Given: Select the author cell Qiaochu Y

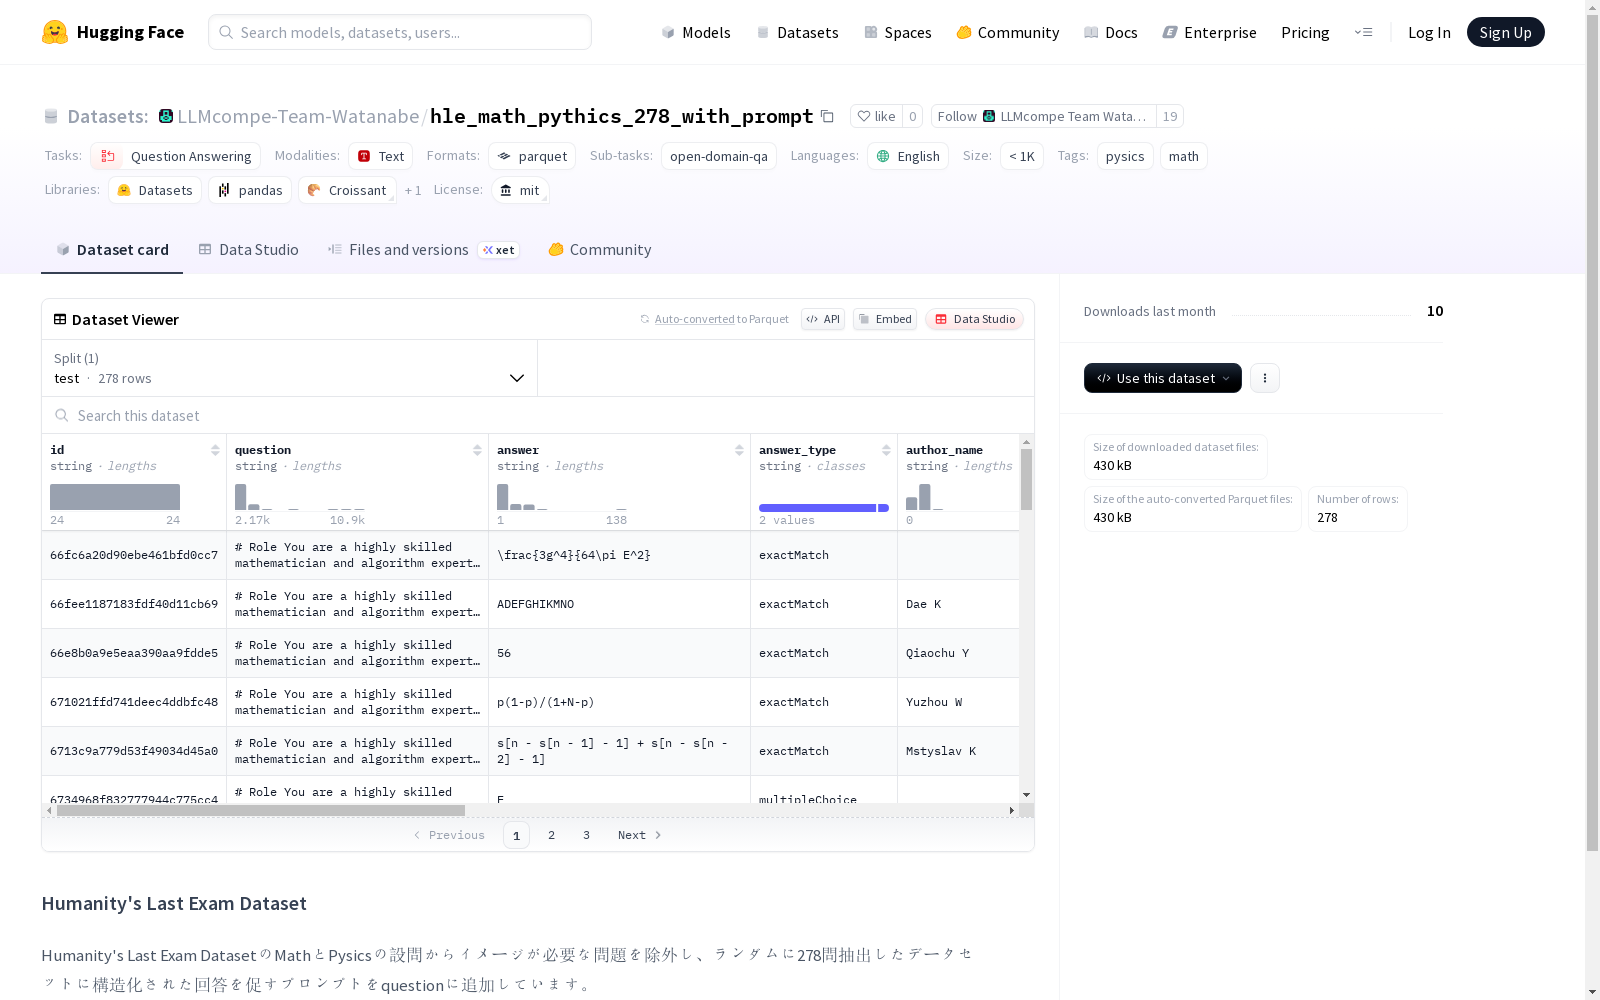Looking at the screenshot, I should pyautogui.click(x=958, y=653).
